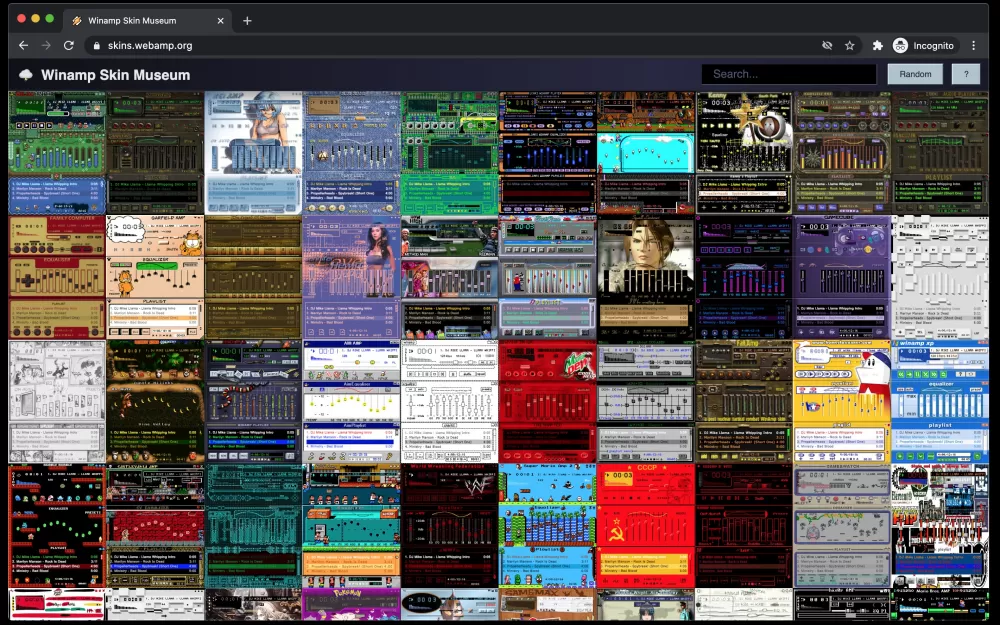Open Chrome's three-dot menu

coord(973,45)
